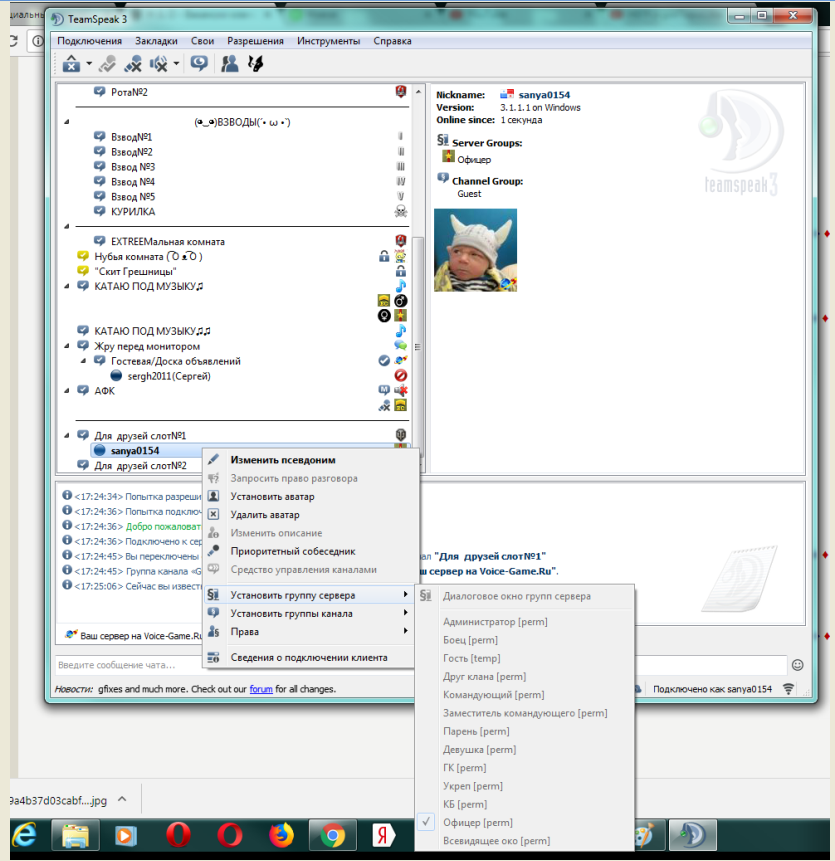This screenshot has height=861, width=835.
Task: Open the Закладки menu
Action: (156, 41)
